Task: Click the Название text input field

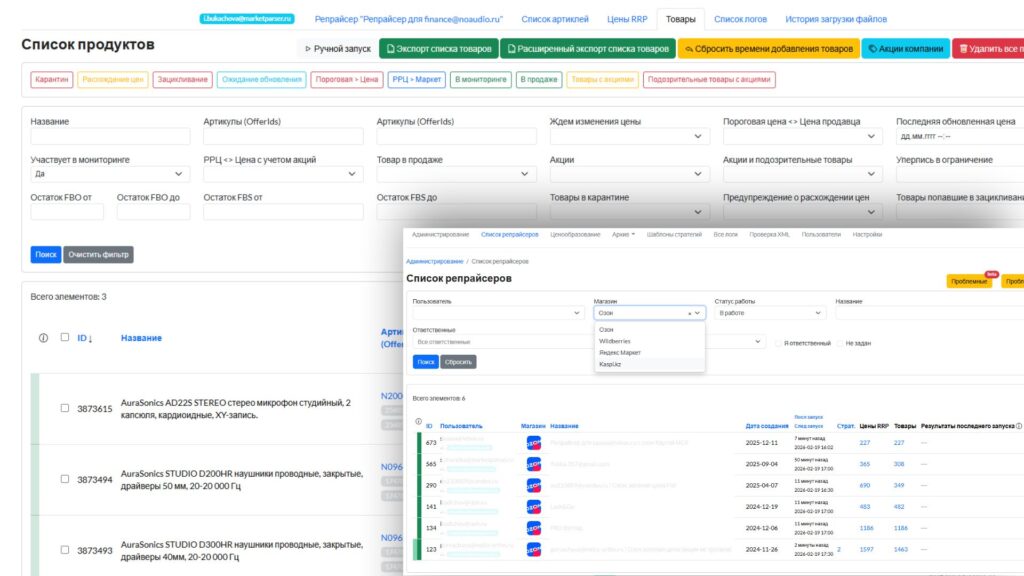Action: pyautogui.click(x=110, y=137)
